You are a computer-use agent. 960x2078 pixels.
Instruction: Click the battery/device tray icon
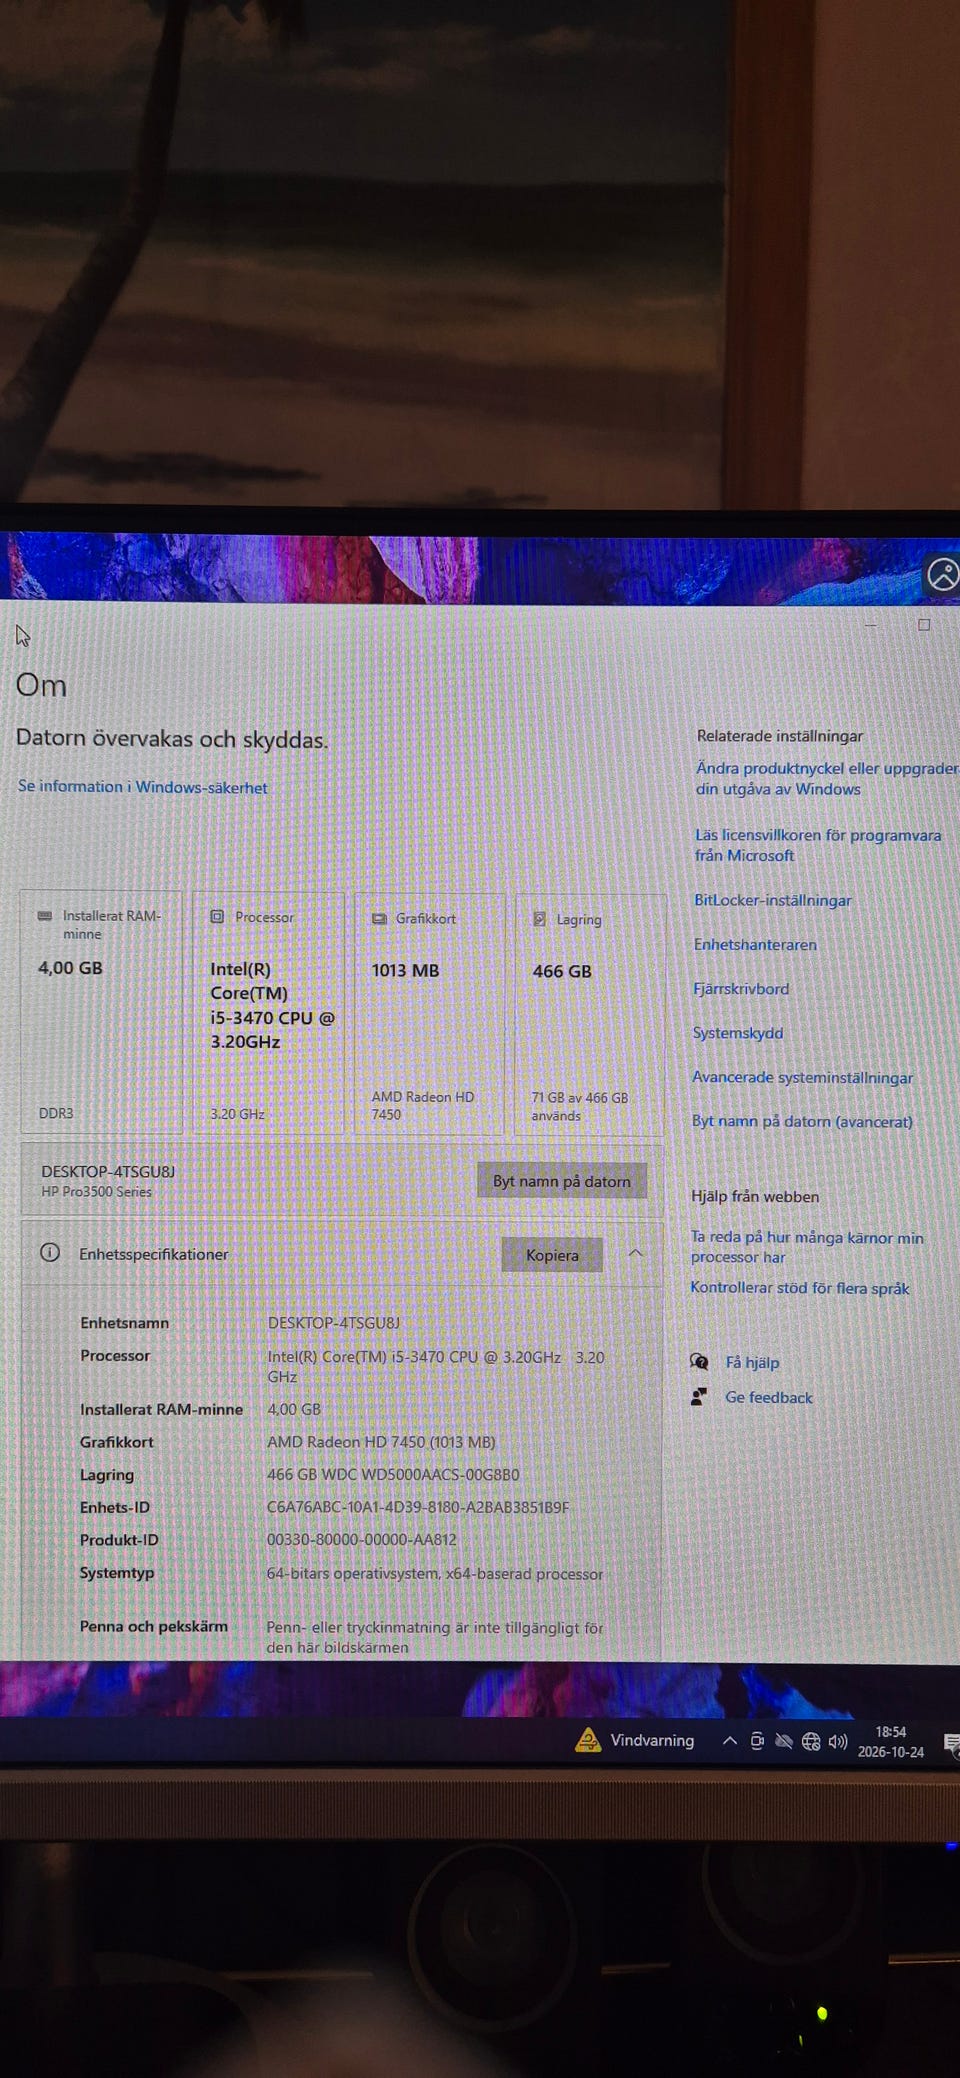pos(757,1741)
